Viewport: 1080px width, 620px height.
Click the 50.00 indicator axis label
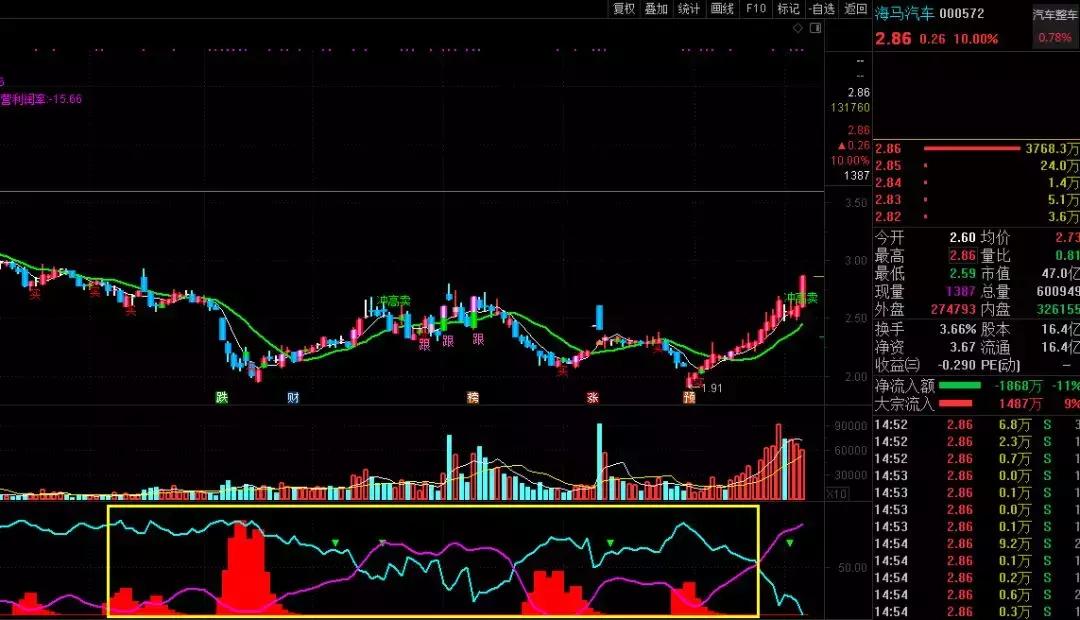point(853,568)
